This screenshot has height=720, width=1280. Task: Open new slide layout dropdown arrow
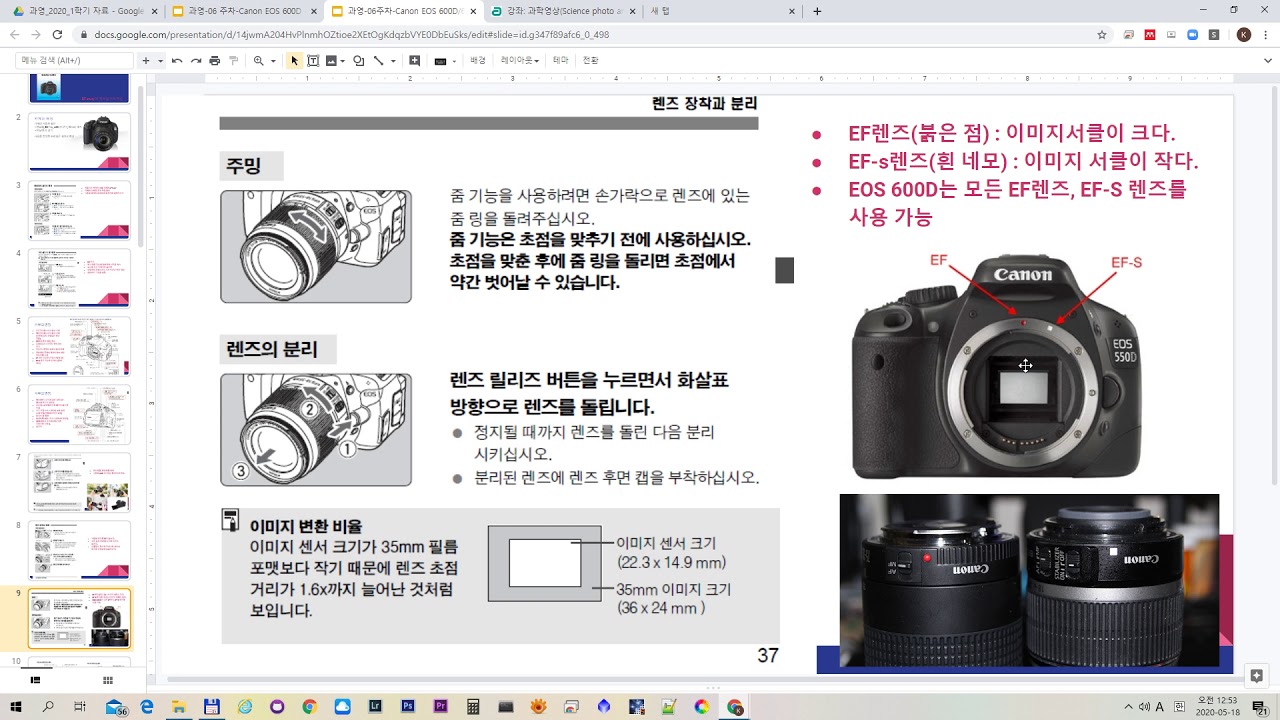tap(160, 61)
